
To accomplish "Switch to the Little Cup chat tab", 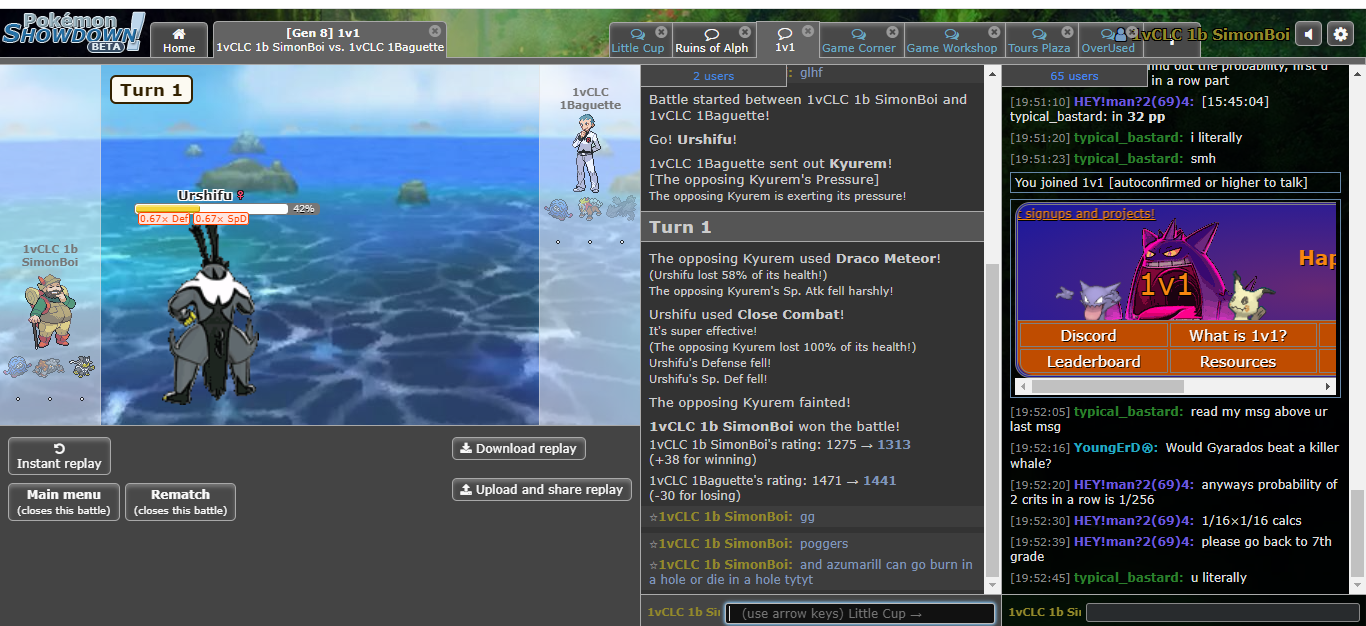I will pos(638,41).
